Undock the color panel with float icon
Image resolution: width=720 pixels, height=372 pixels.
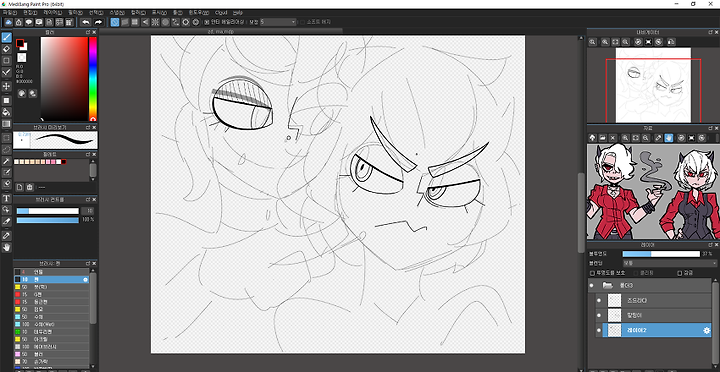[x=88, y=32]
